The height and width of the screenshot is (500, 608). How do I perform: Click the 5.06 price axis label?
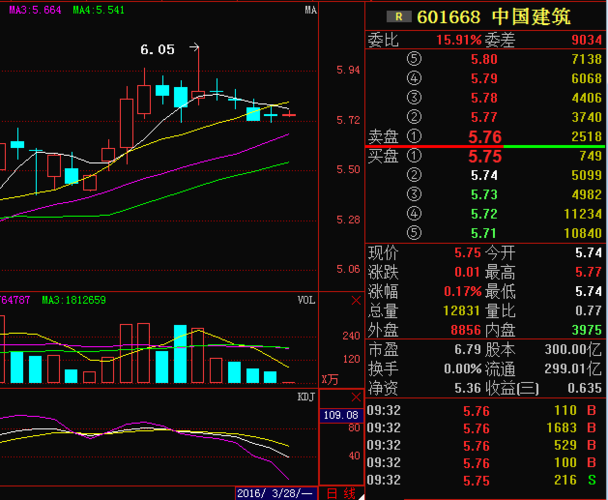(x=348, y=269)
